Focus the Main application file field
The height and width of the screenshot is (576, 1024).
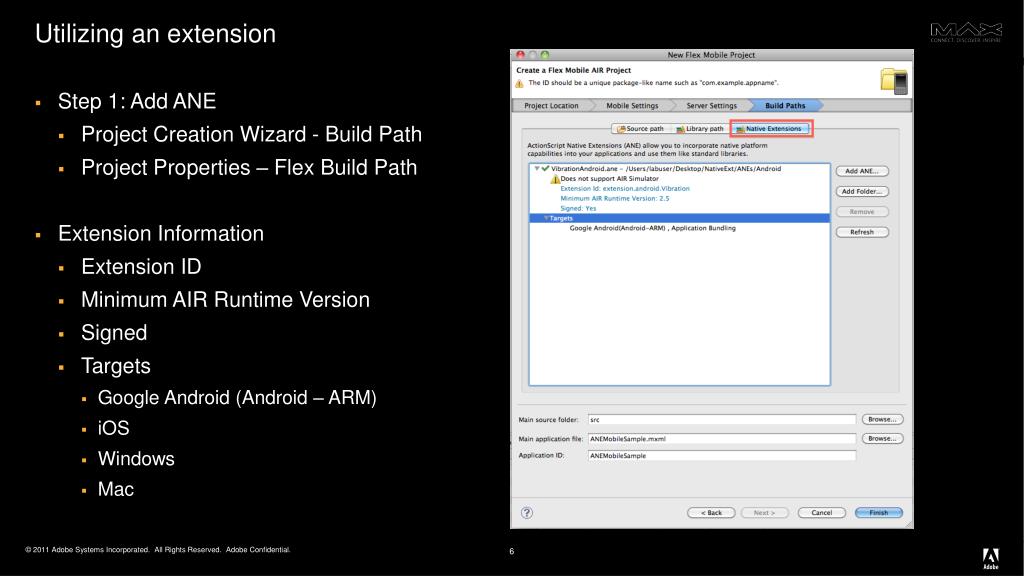(x=722, y=439)
